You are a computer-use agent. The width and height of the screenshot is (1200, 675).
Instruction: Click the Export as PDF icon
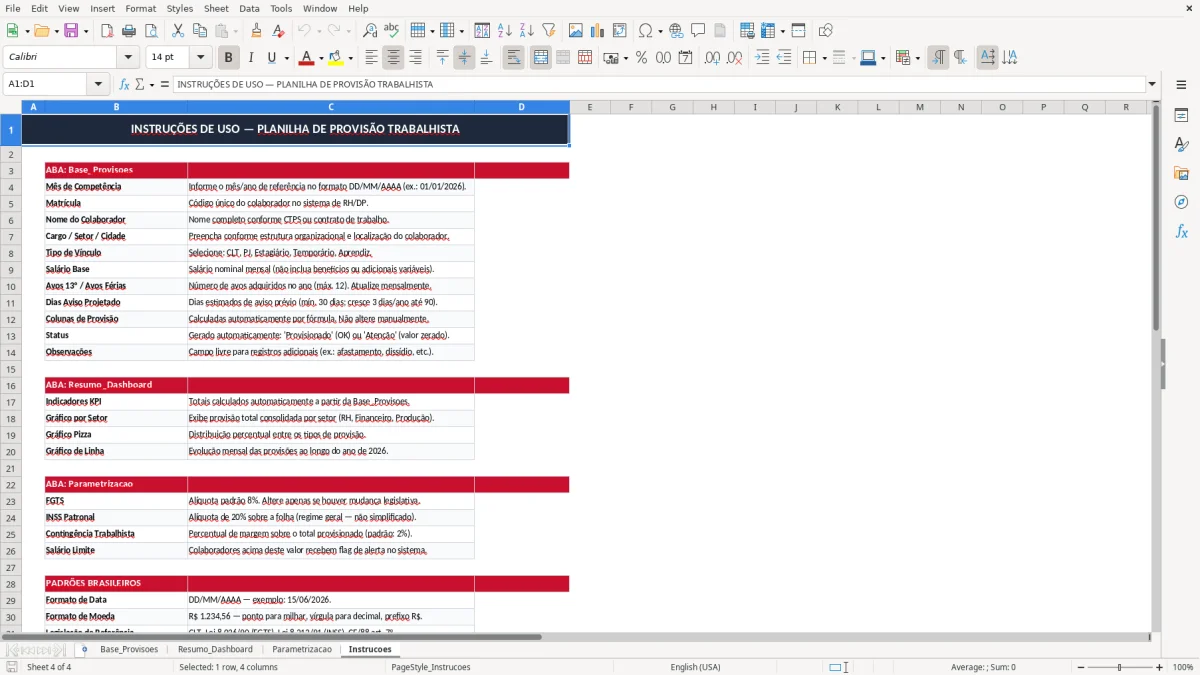107,31
